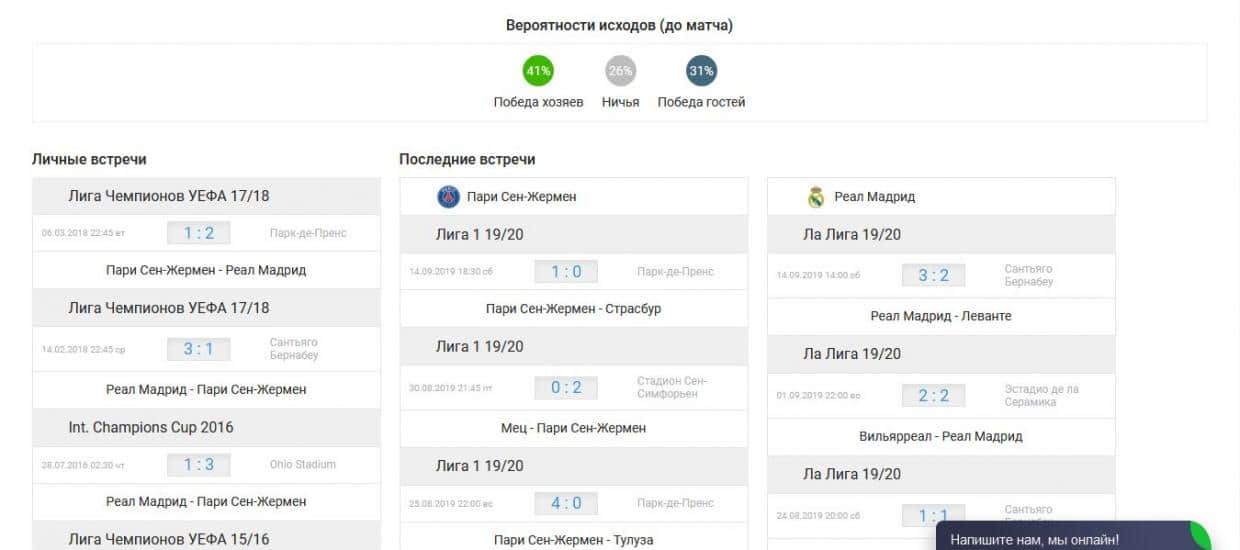
Task: Open the 1 : 3 score at Ohio Stadium
Action: click(x=198, y=465)
